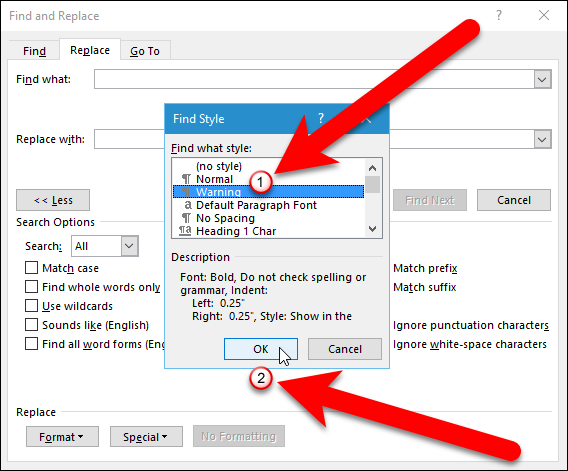Tick the Find whole words only checkbox
This screenshot has width=568, height=471.
(x=32, y=287)
